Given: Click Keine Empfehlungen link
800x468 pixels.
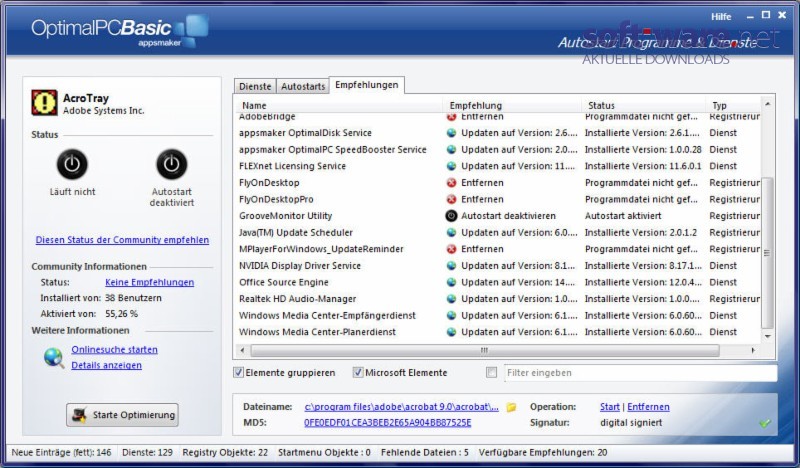Looking at the screenshot, I should tap(149, 282).
